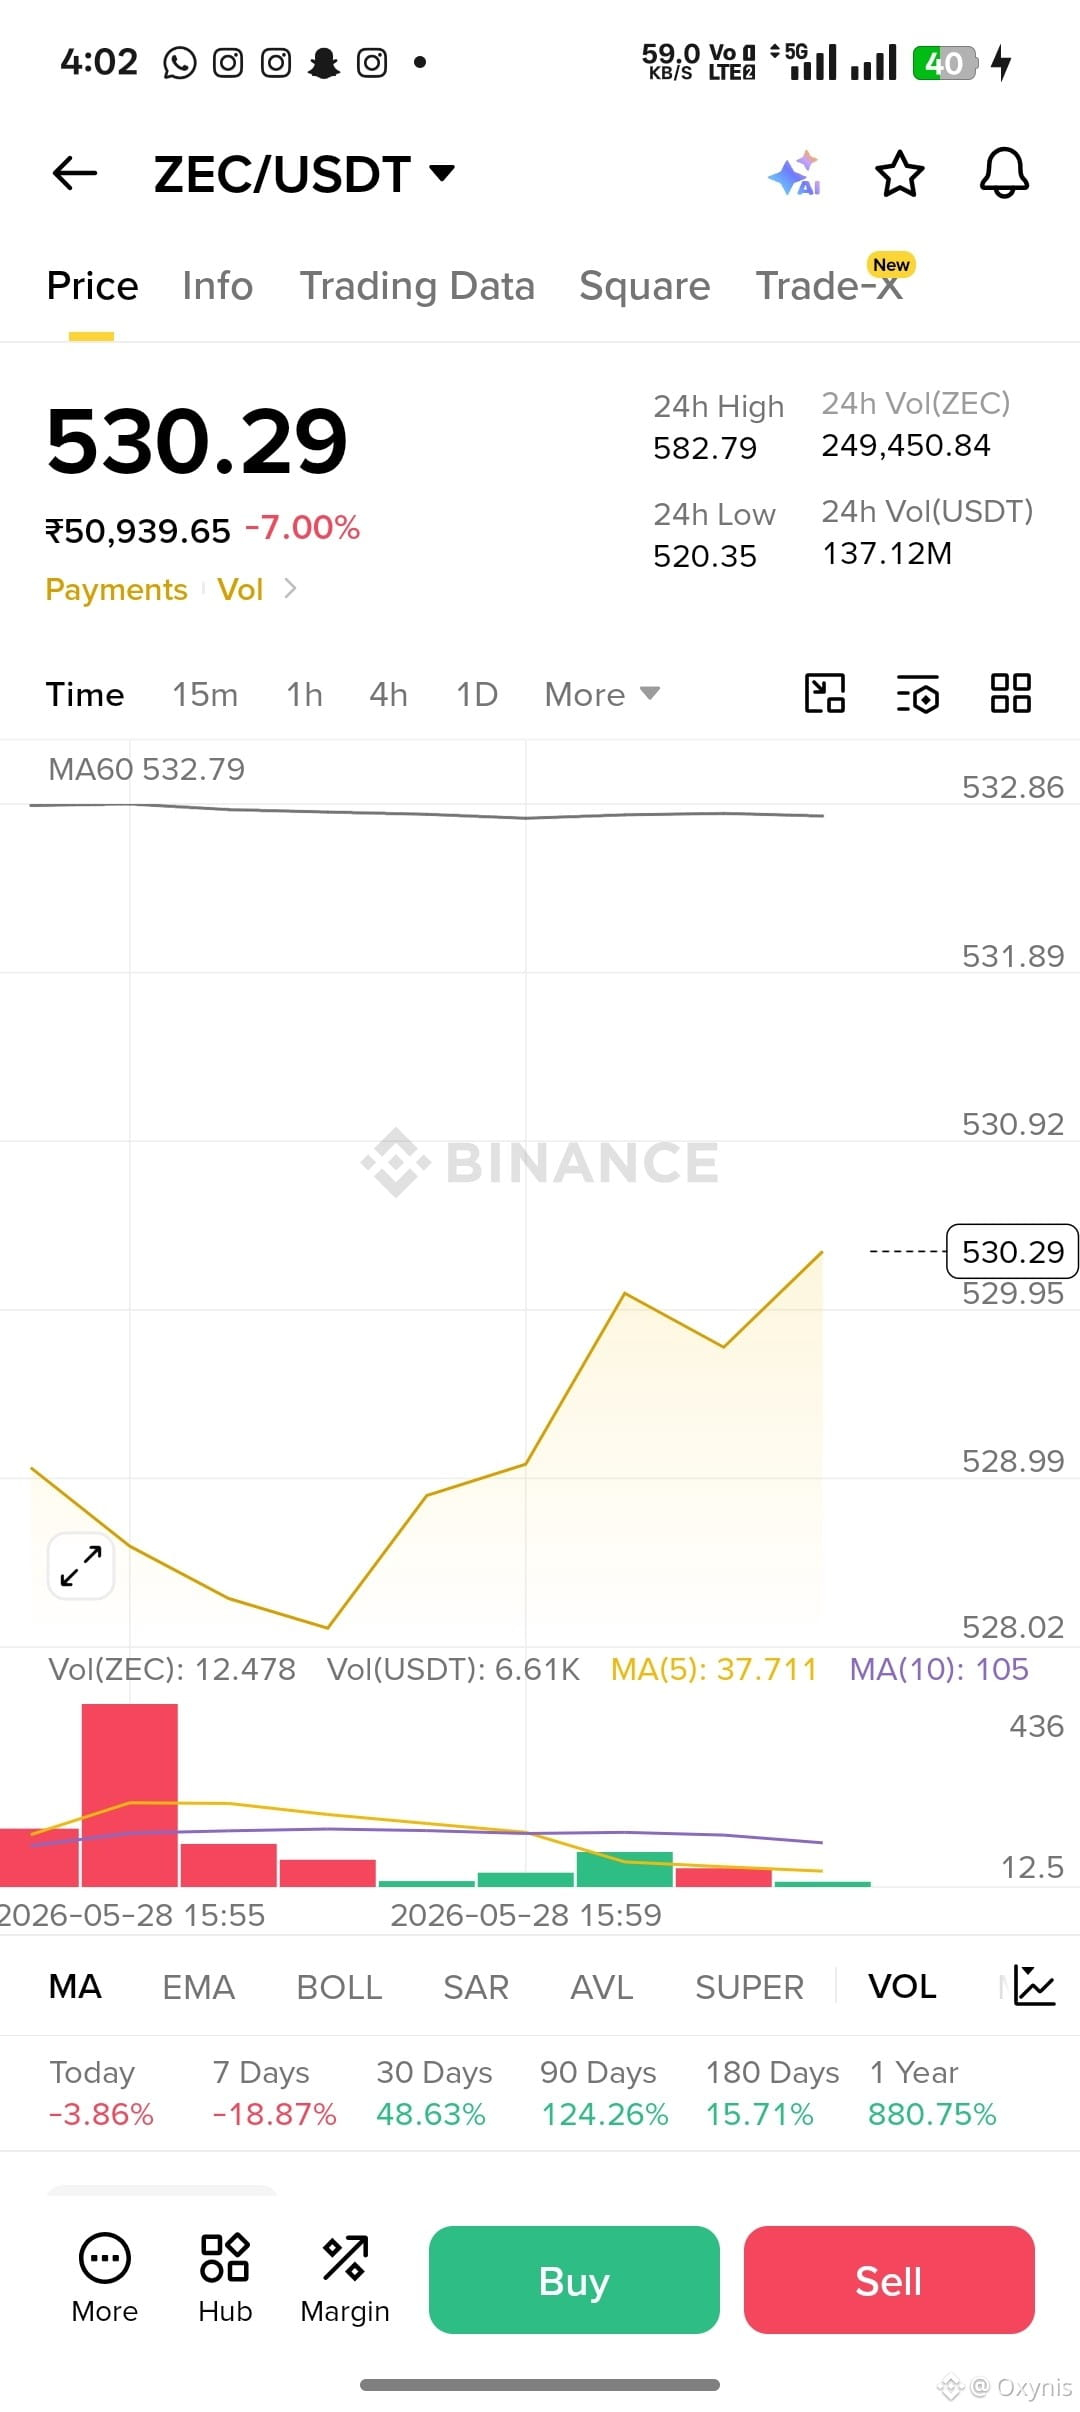1080x2412 pixels.
Task: Open the AI assistant sparkle icon
Action: [x=795, y=174]
